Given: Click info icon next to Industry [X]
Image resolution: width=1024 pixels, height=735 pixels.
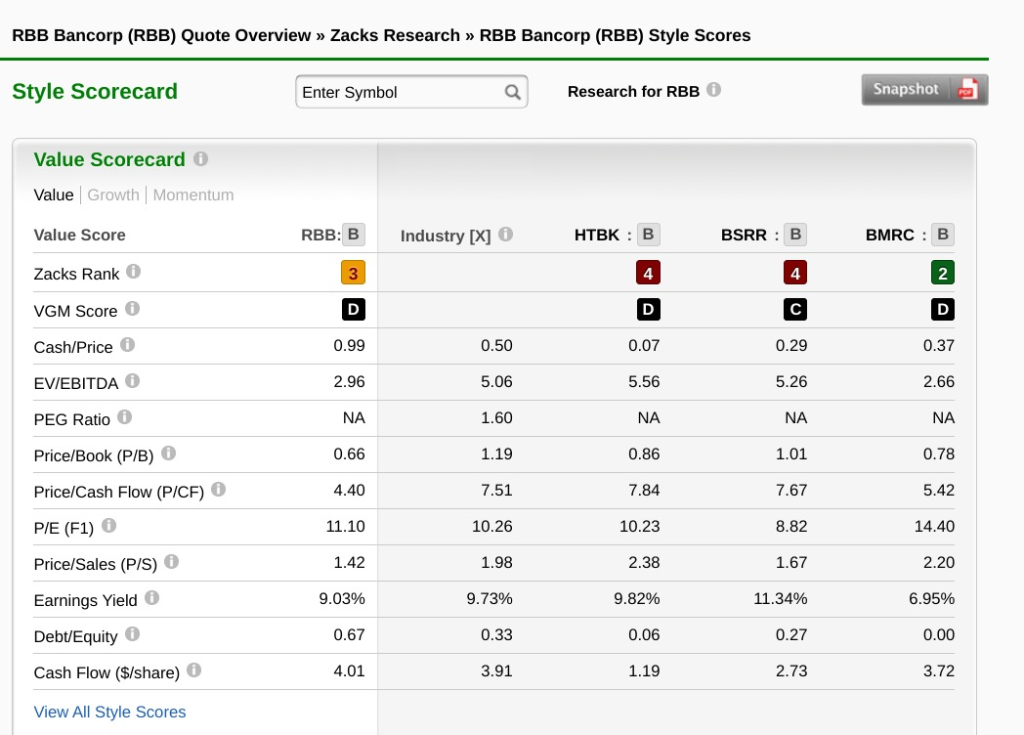Looking at the screenshot, I should [x=505, y=234].
